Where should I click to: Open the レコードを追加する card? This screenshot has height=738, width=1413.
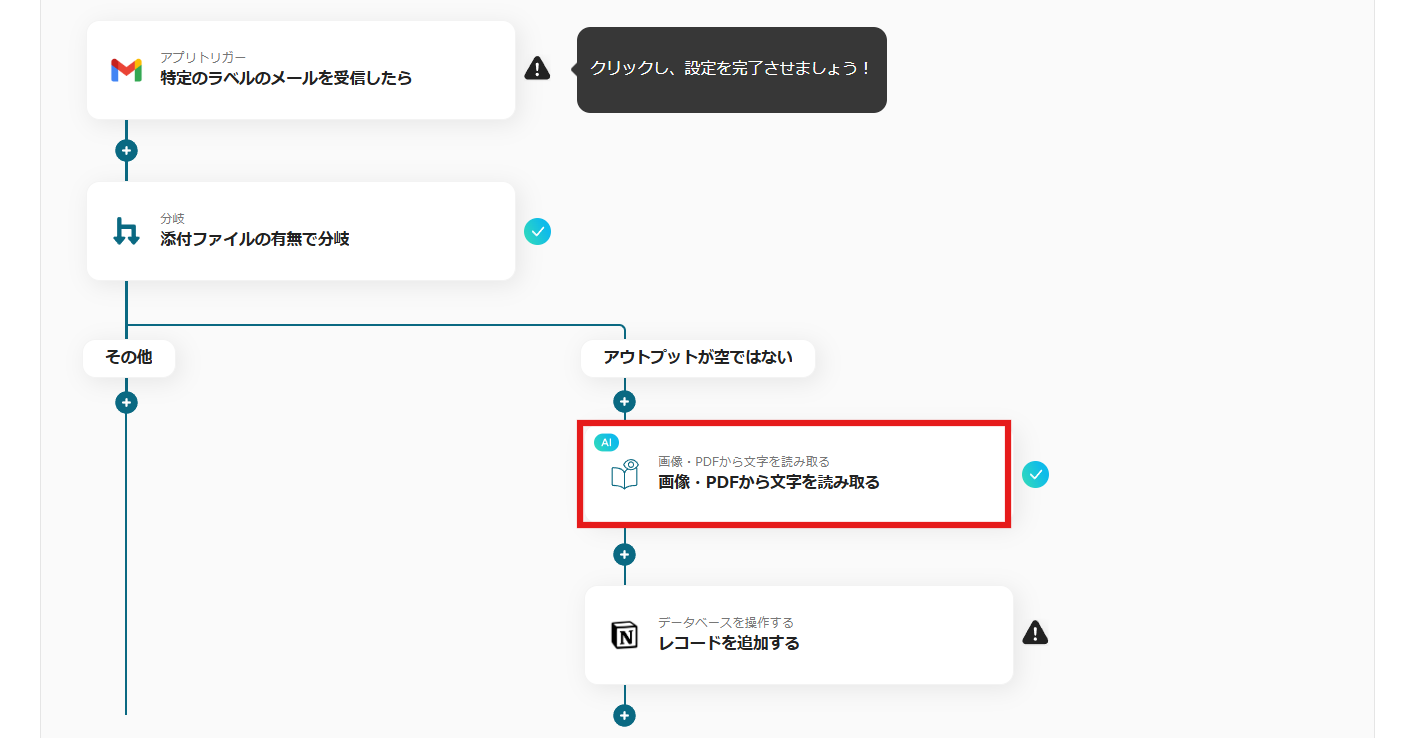(799, 635)
